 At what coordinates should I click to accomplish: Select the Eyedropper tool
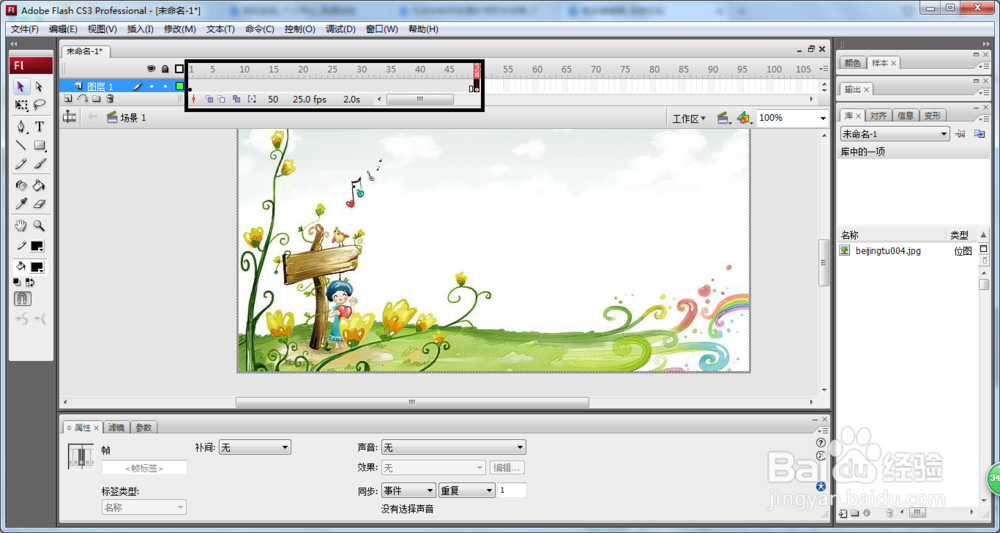point(21,205)
